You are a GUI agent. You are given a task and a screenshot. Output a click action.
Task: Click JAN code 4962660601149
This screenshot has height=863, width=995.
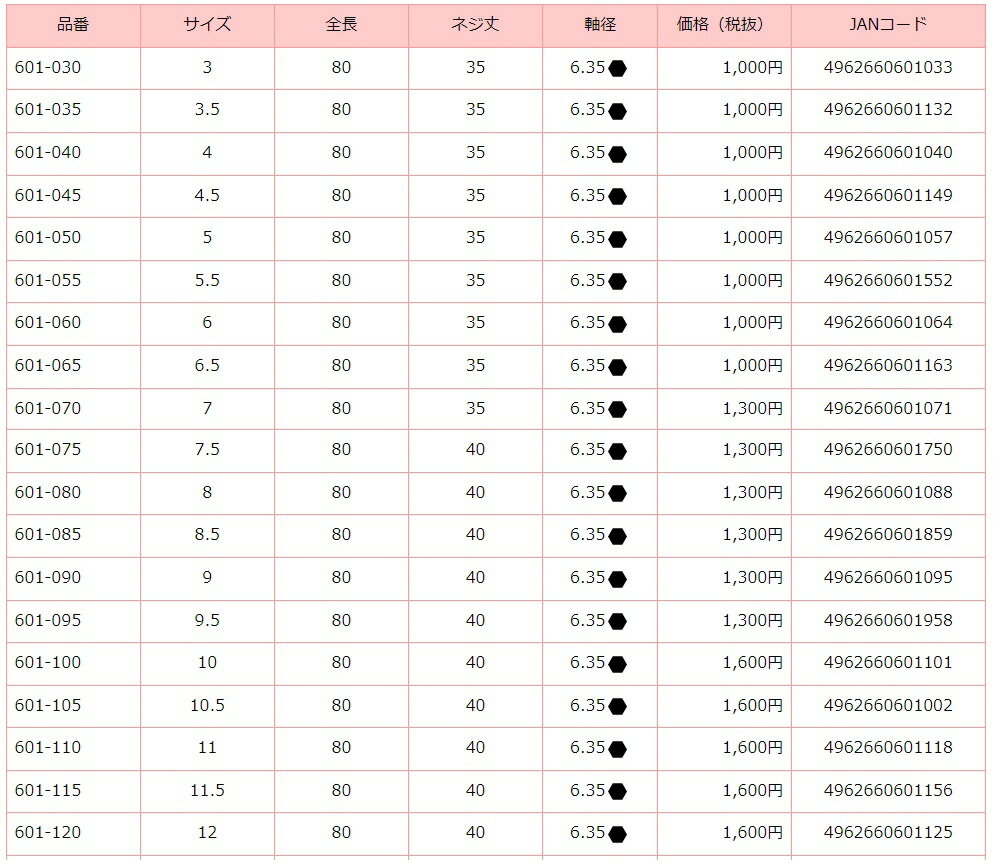pyautogui.click(x=888, y=195)
